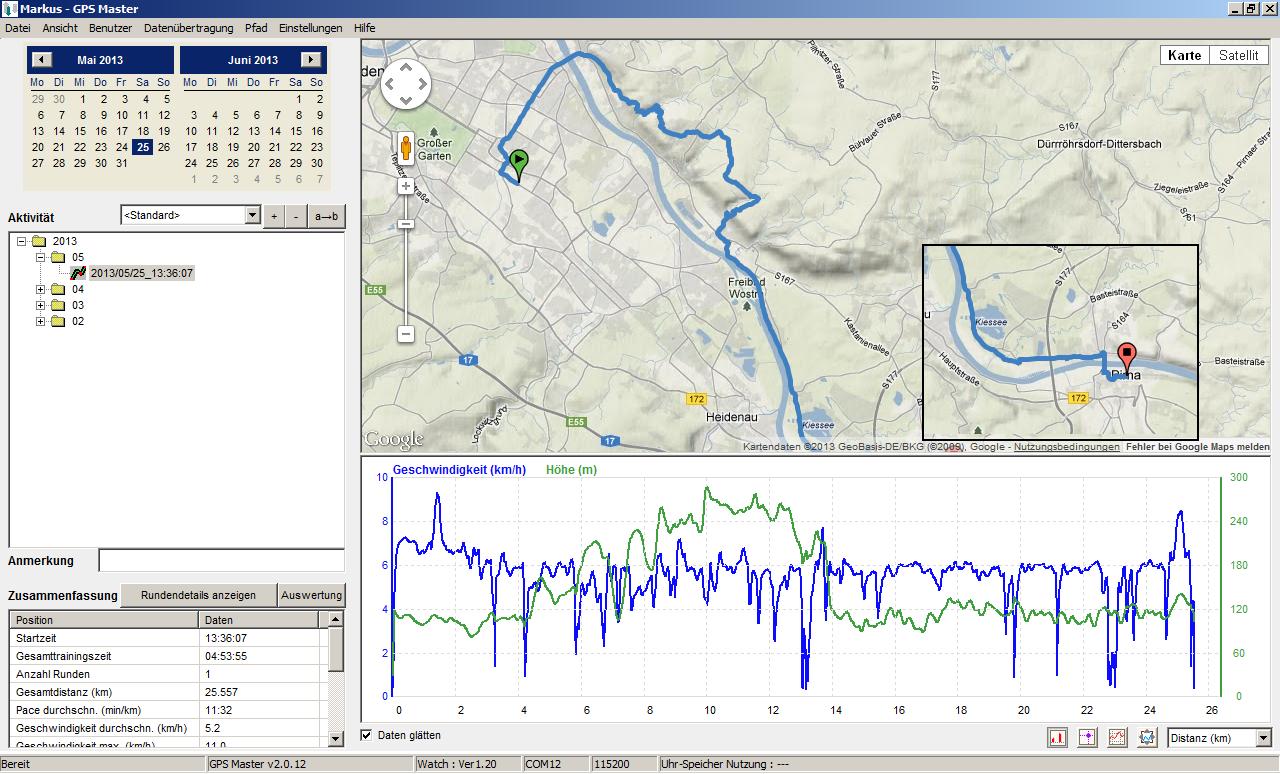Image resolution: width=1280 pixels, height=774 pixels.
Task: Open the Datei menu
Action: [18, 28]
